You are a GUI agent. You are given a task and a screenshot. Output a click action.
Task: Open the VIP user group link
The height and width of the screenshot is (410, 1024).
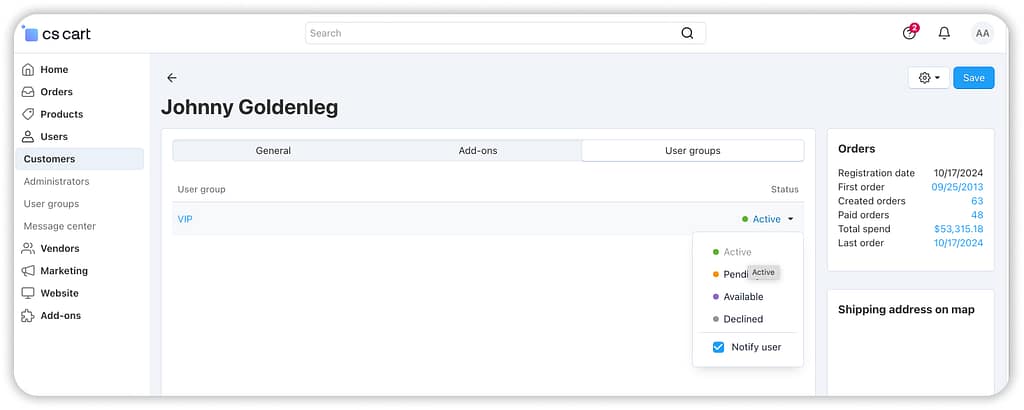coord(185,219)
